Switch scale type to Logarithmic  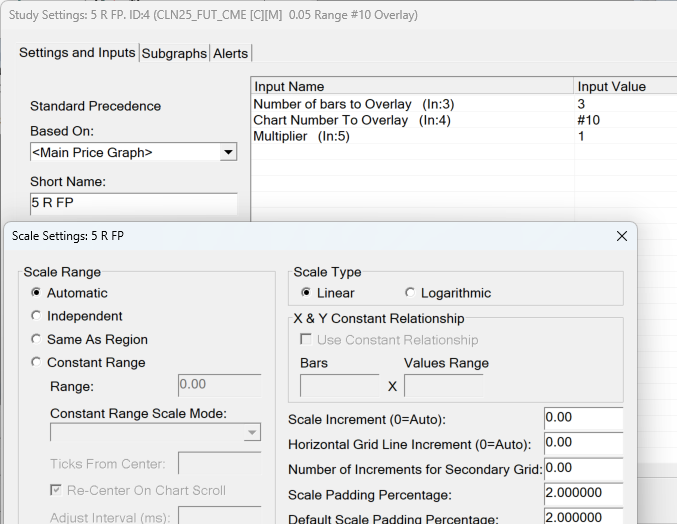pos(410,293)
